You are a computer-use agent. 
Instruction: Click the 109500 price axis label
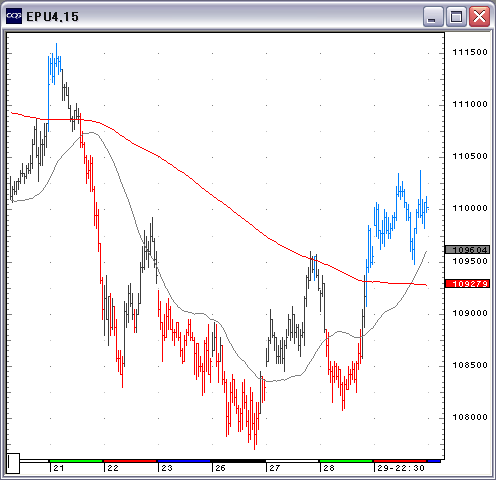pos(470,261)
